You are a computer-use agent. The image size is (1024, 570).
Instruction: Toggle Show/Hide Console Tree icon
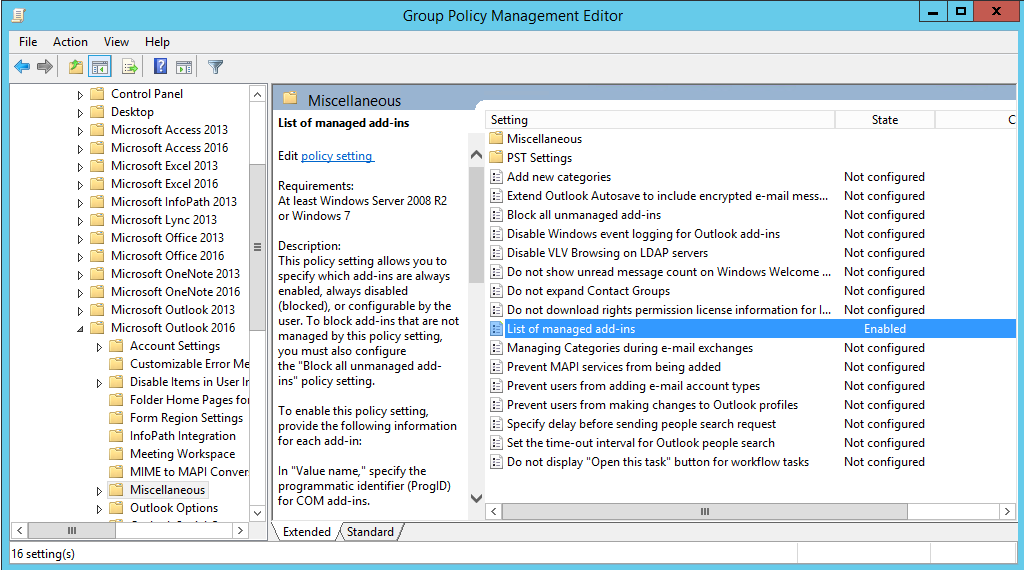tap(100, 67)
